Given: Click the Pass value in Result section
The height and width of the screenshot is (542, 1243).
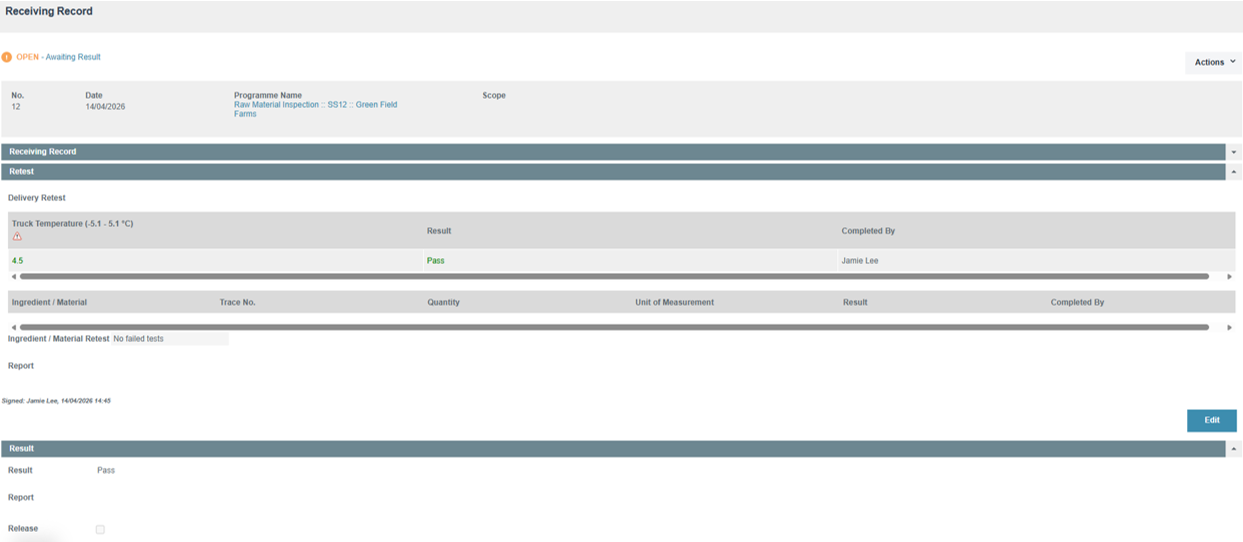Looking at the screenshot, I should (x=106, y=470).
